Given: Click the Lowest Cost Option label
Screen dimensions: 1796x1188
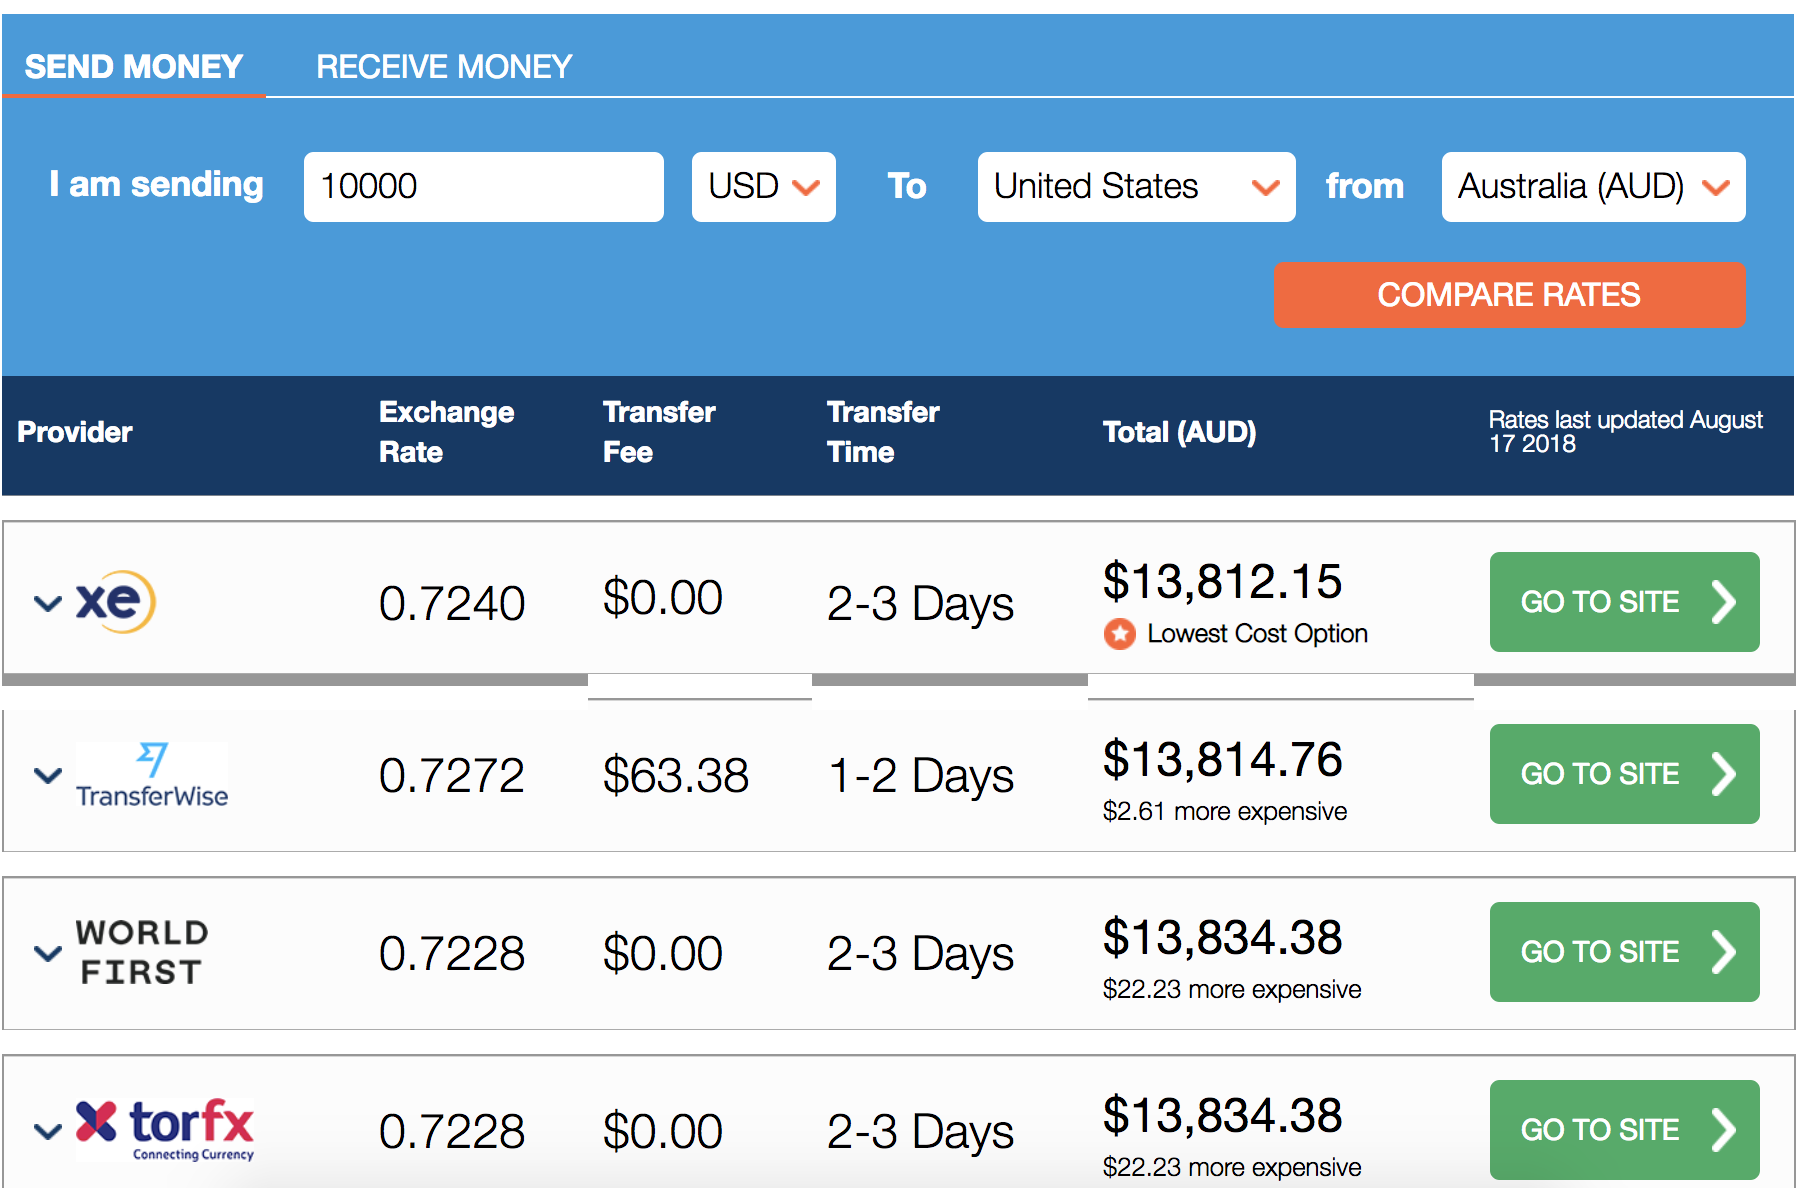Looking at the screenshot, I should [1257, 634].
